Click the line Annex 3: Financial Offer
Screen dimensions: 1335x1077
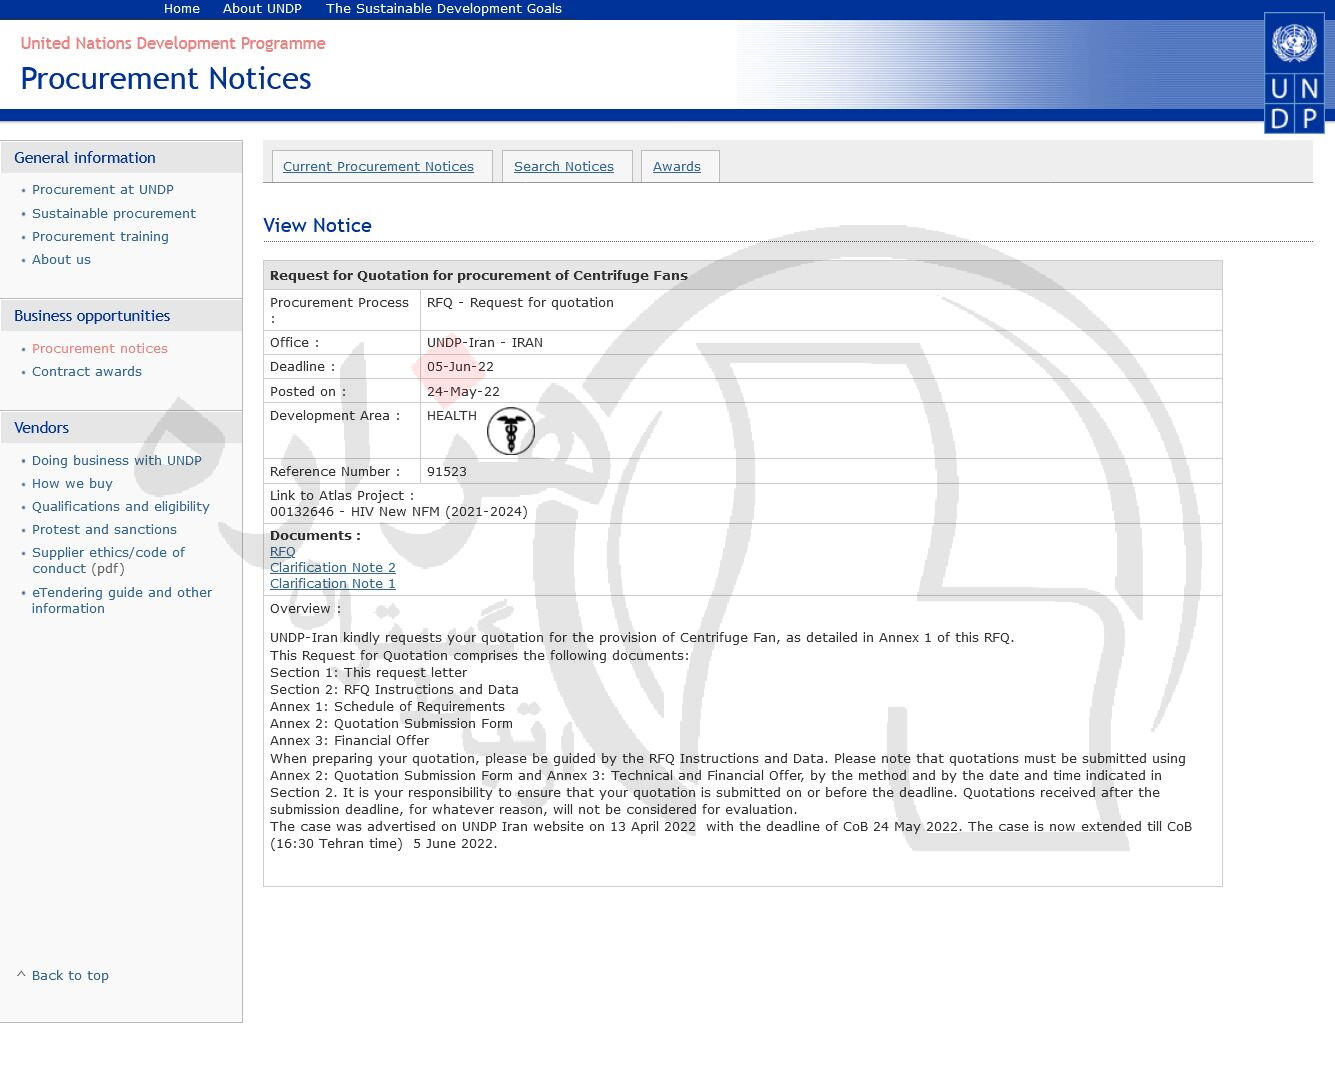349,740
